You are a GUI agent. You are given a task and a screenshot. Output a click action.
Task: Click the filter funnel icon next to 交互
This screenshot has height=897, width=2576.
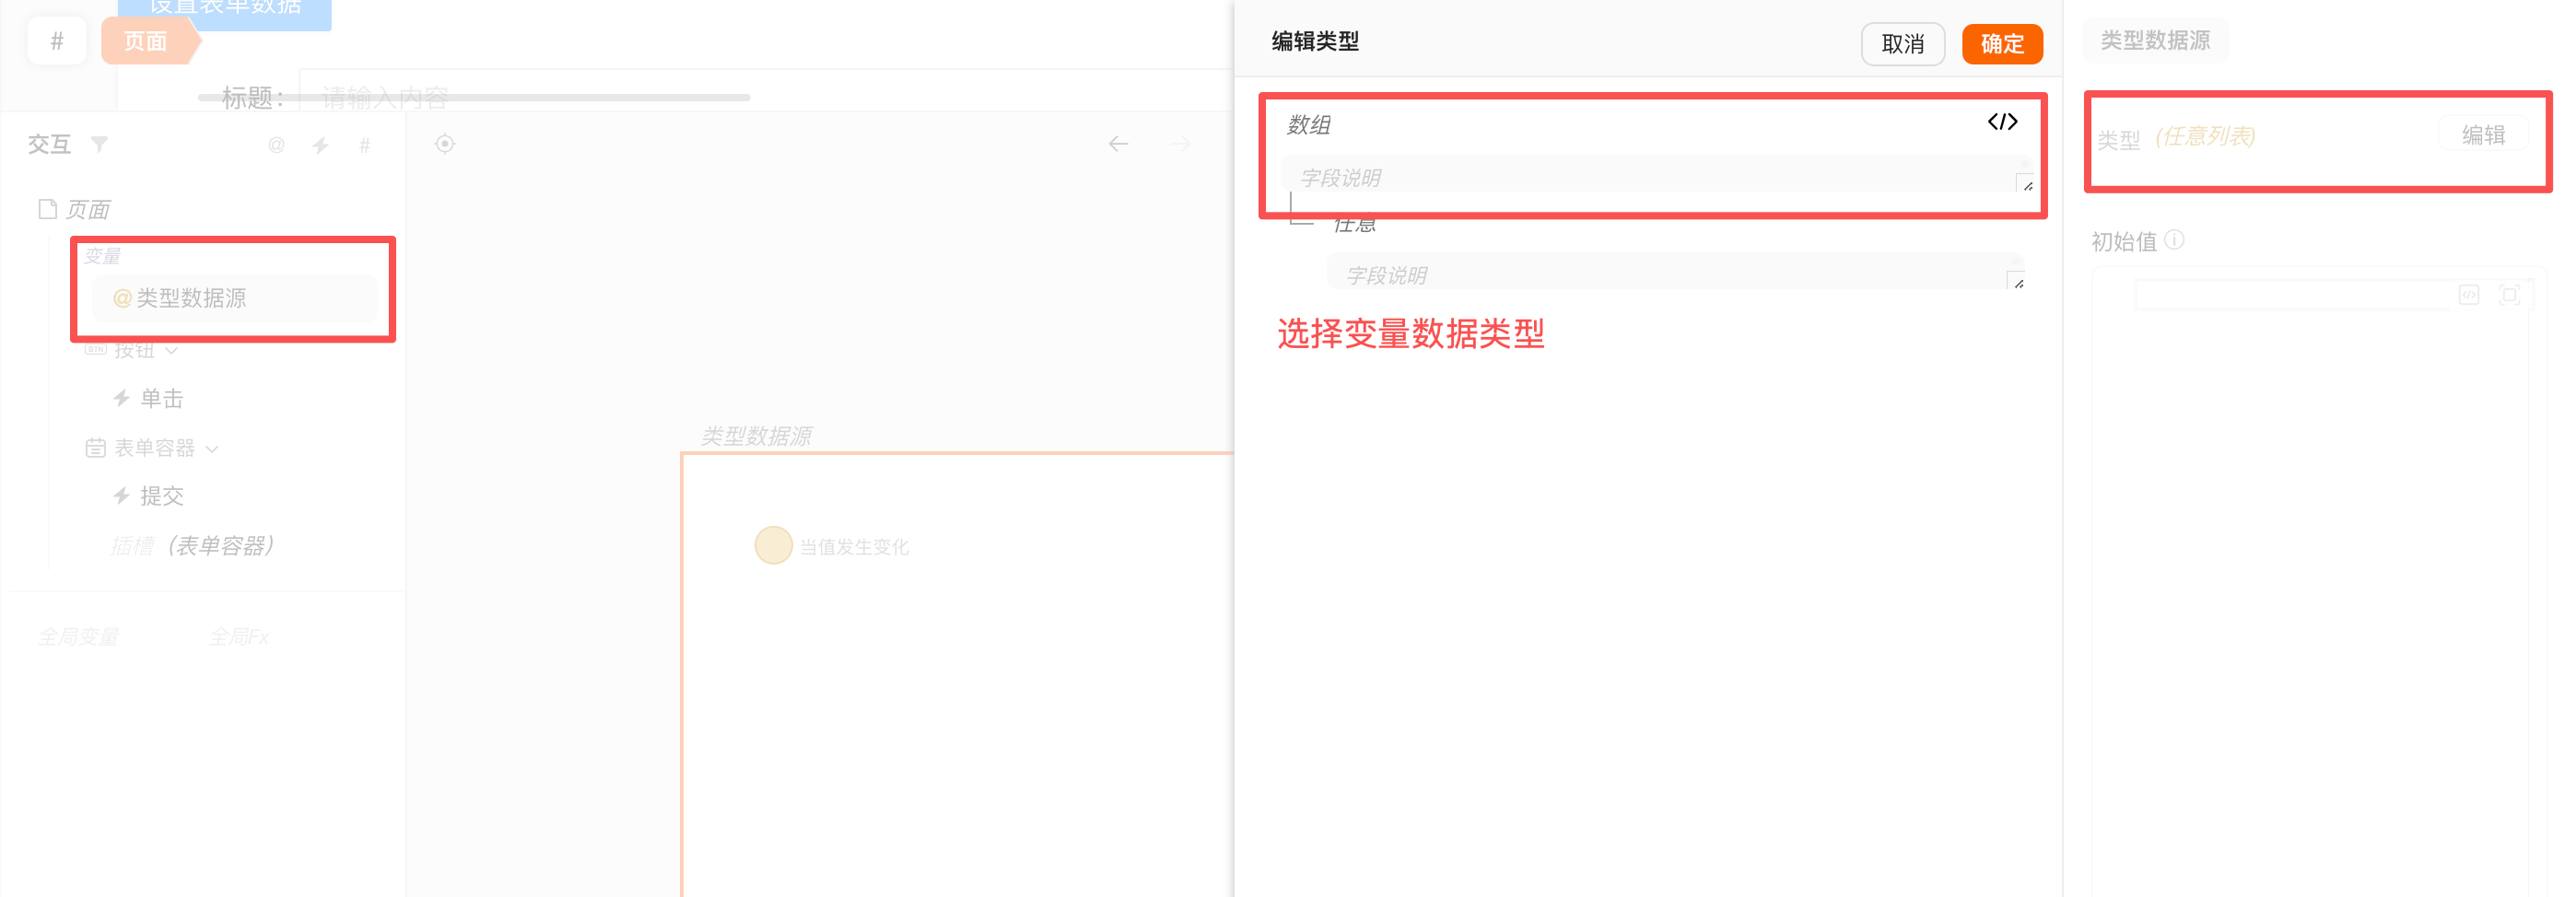click(x=100, y=144)
